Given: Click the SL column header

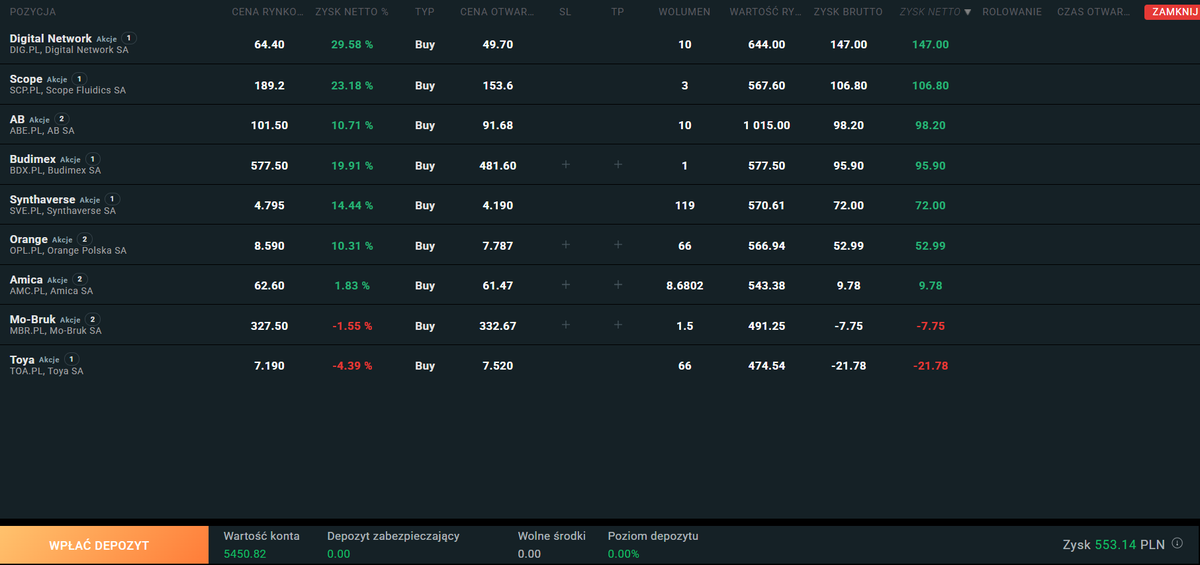Looking at the screenshot, I should [x=565, y=12].
